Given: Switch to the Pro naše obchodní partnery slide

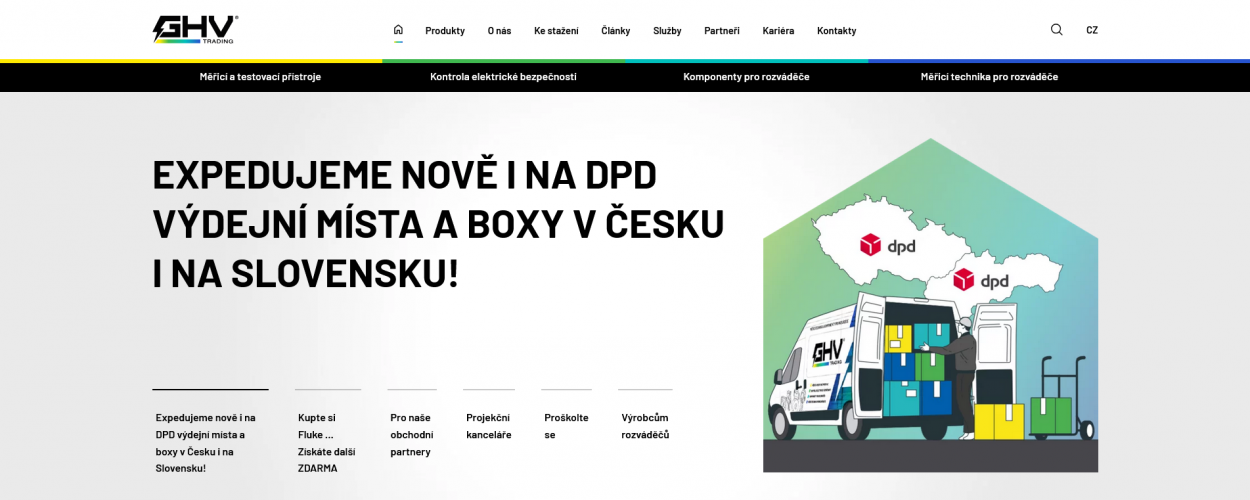Looking at the screenshot, I should click(412, 424).
